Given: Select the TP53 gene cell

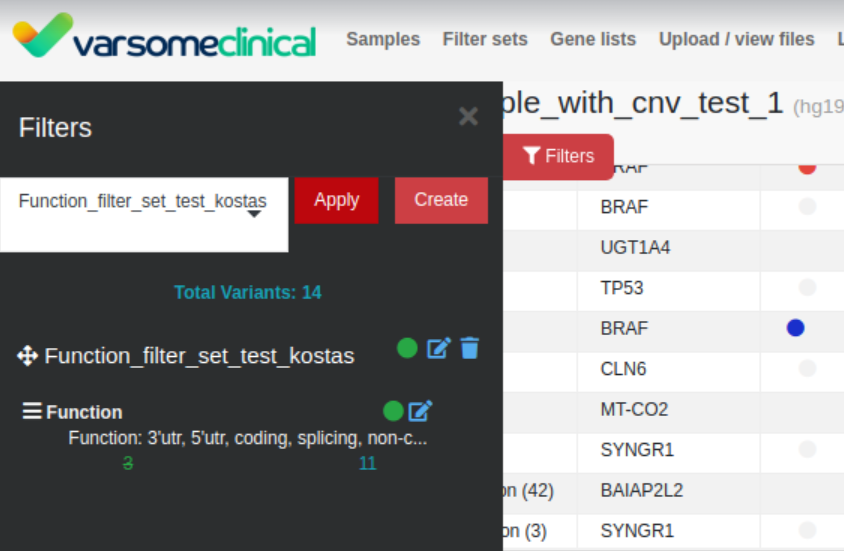Looking at the screenshot, I should 622,288.
